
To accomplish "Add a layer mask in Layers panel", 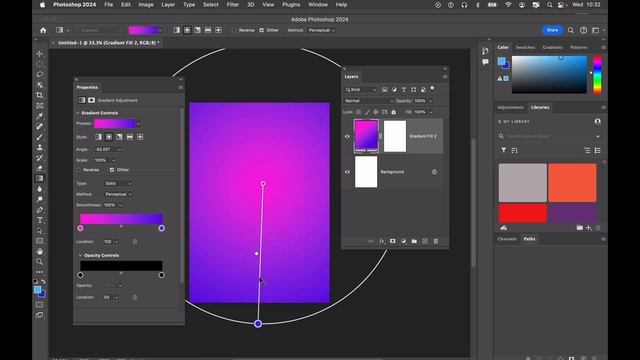I will [x=393, y=241].
